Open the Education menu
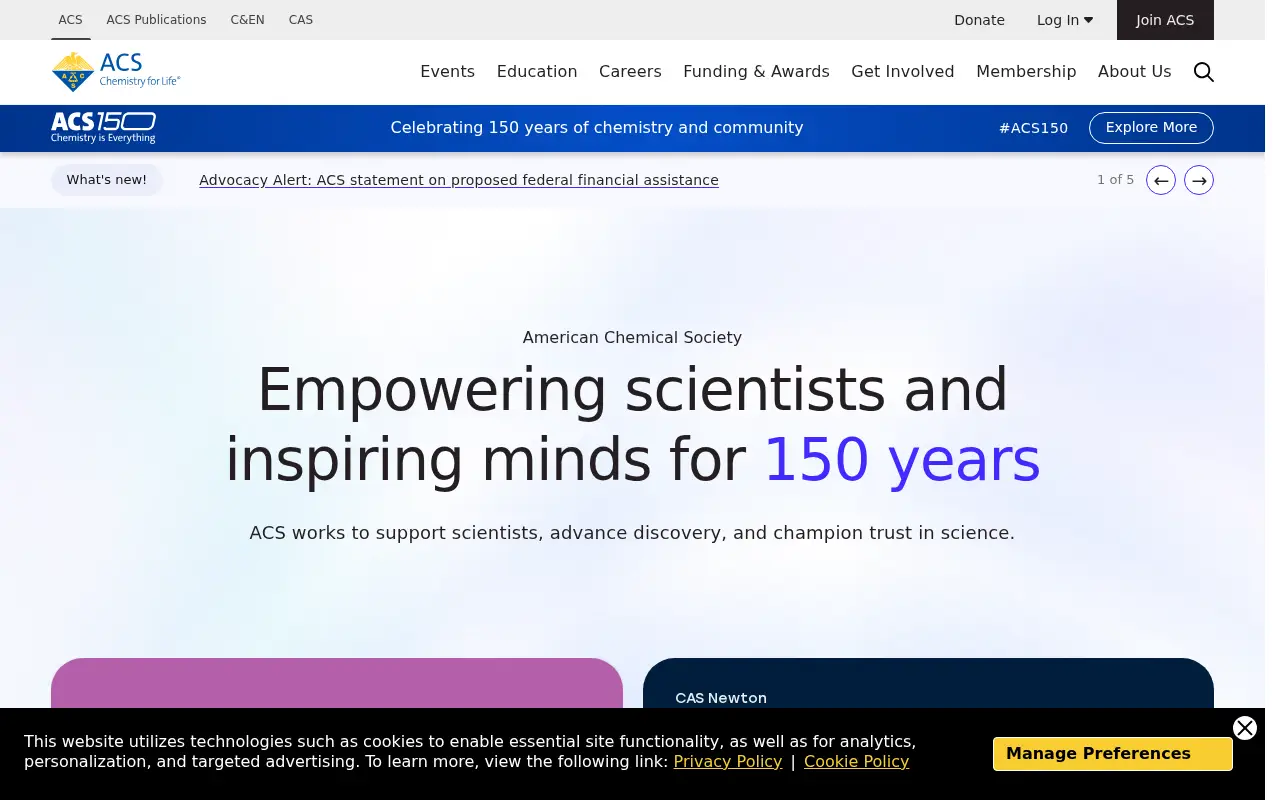 537,72
